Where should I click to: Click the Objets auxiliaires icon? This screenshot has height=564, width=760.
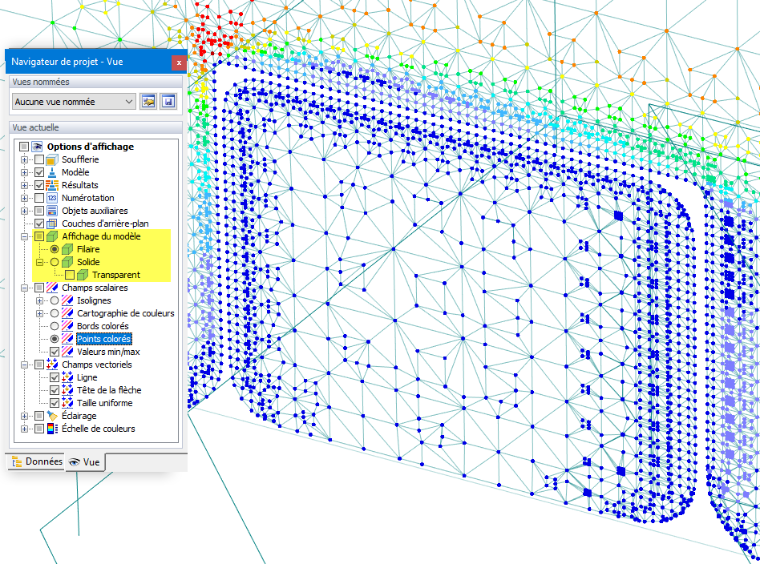tap(52, 211)
